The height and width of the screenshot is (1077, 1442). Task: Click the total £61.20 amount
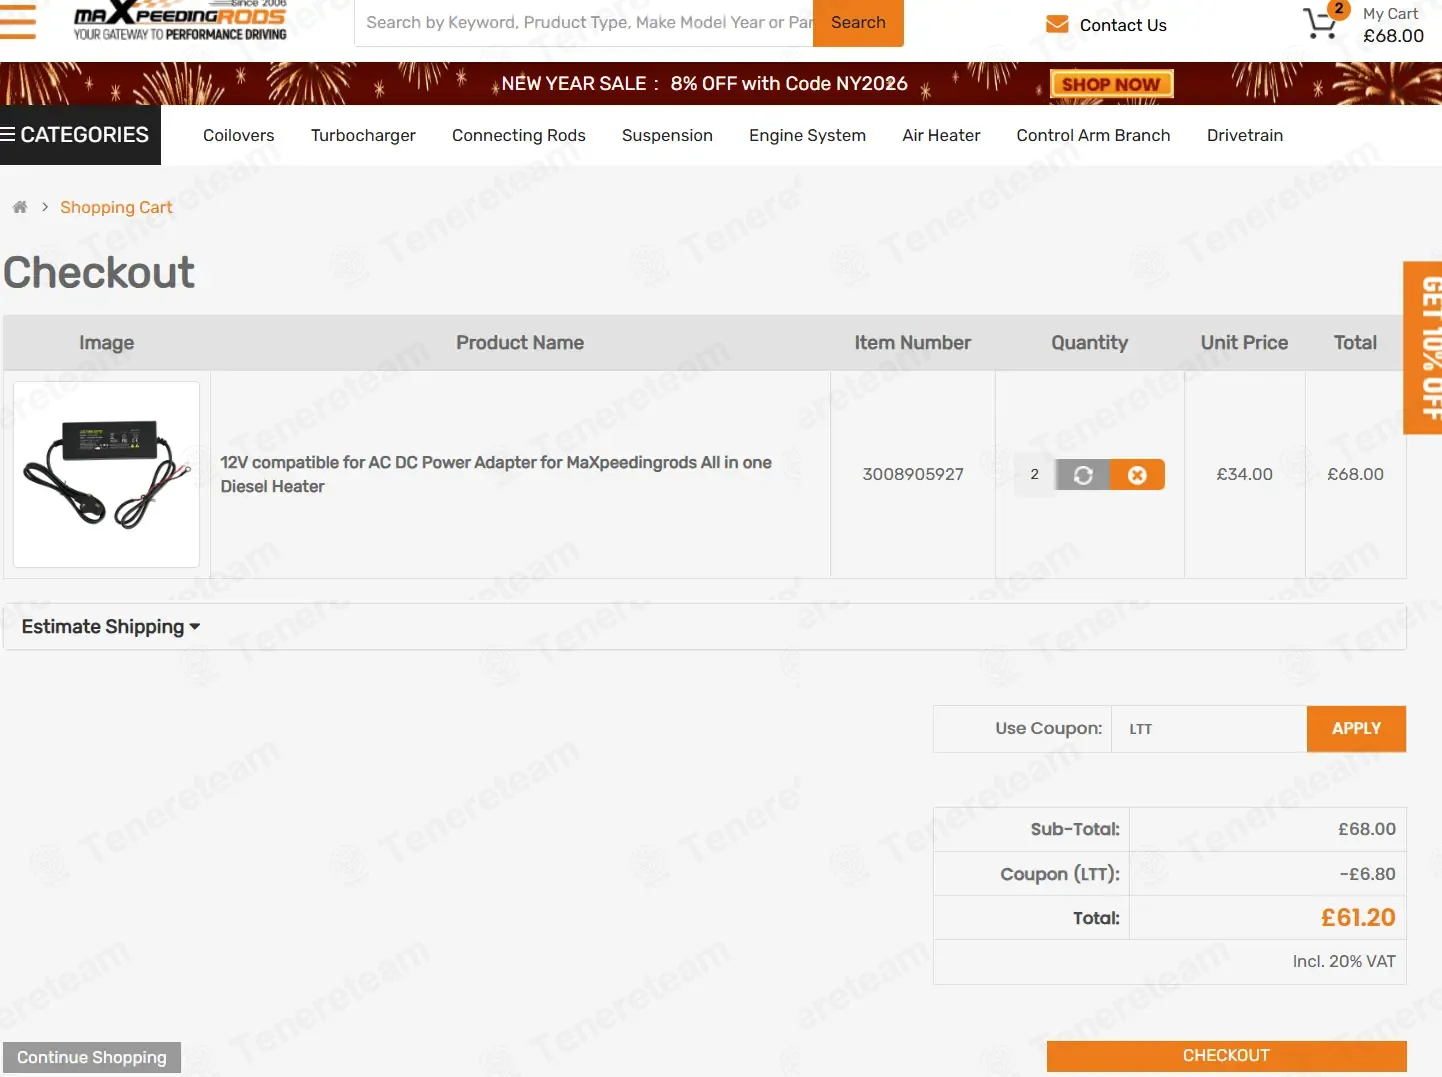pos(1358,917)
